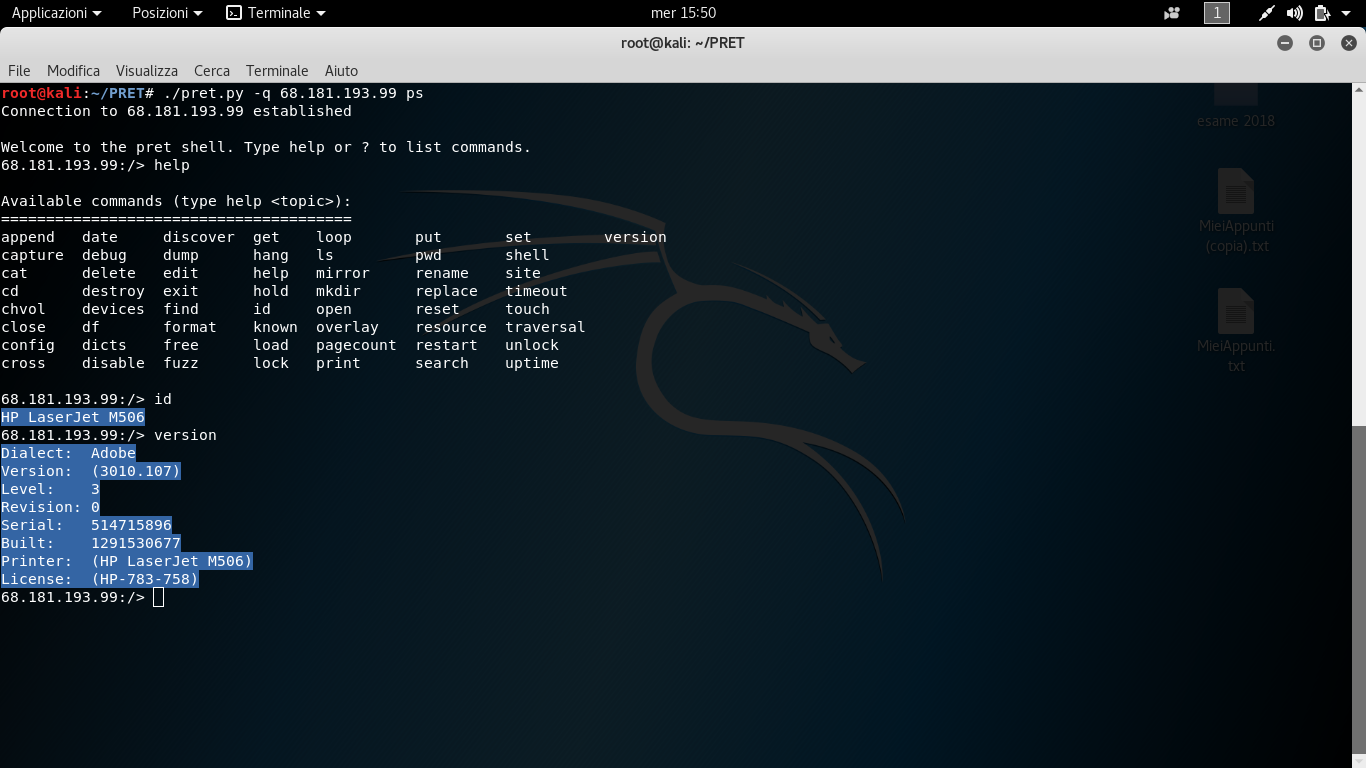This screenshot has width=1366, height=768.
Task: Click 'fuzz' in the command list
Action: point(181,363)
